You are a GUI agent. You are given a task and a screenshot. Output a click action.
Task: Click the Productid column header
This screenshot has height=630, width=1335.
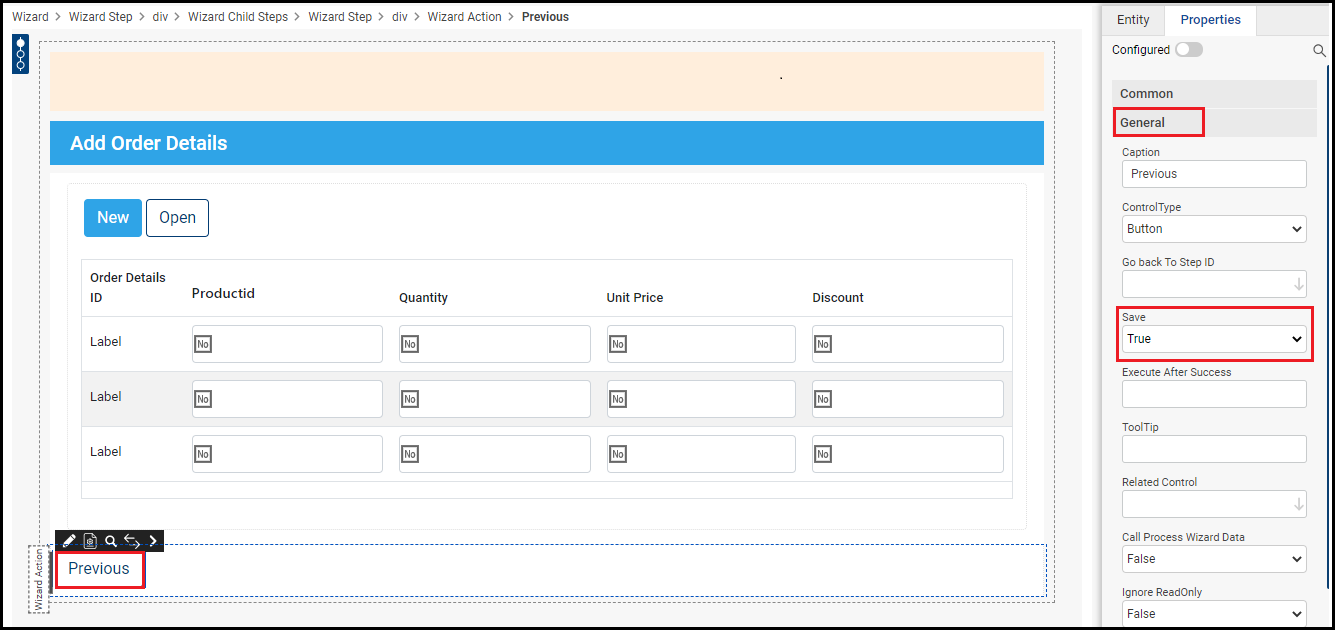(x=223, y=294)
